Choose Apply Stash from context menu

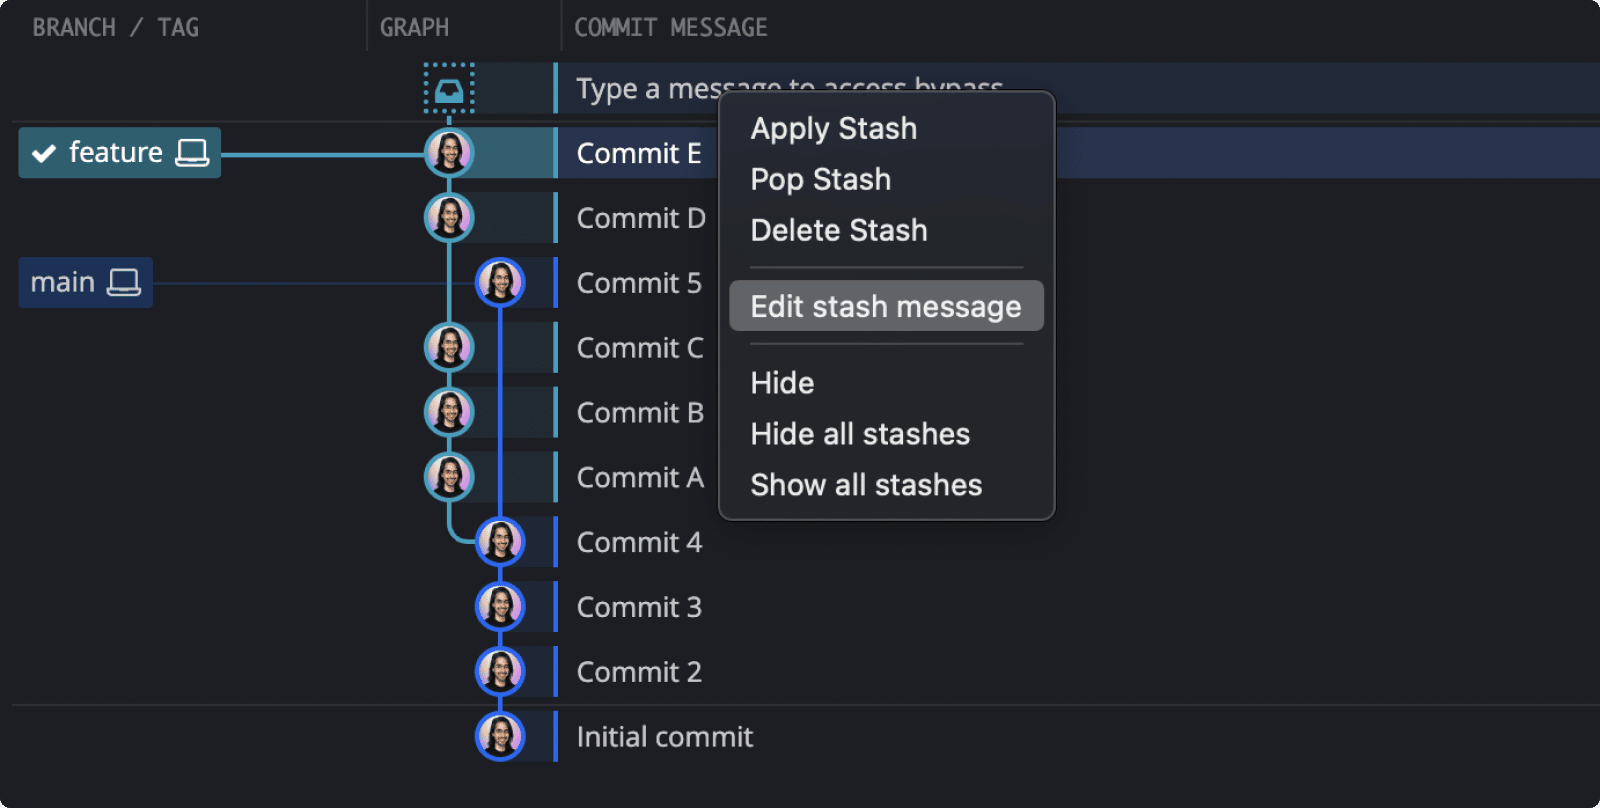[x=834, y=128]
